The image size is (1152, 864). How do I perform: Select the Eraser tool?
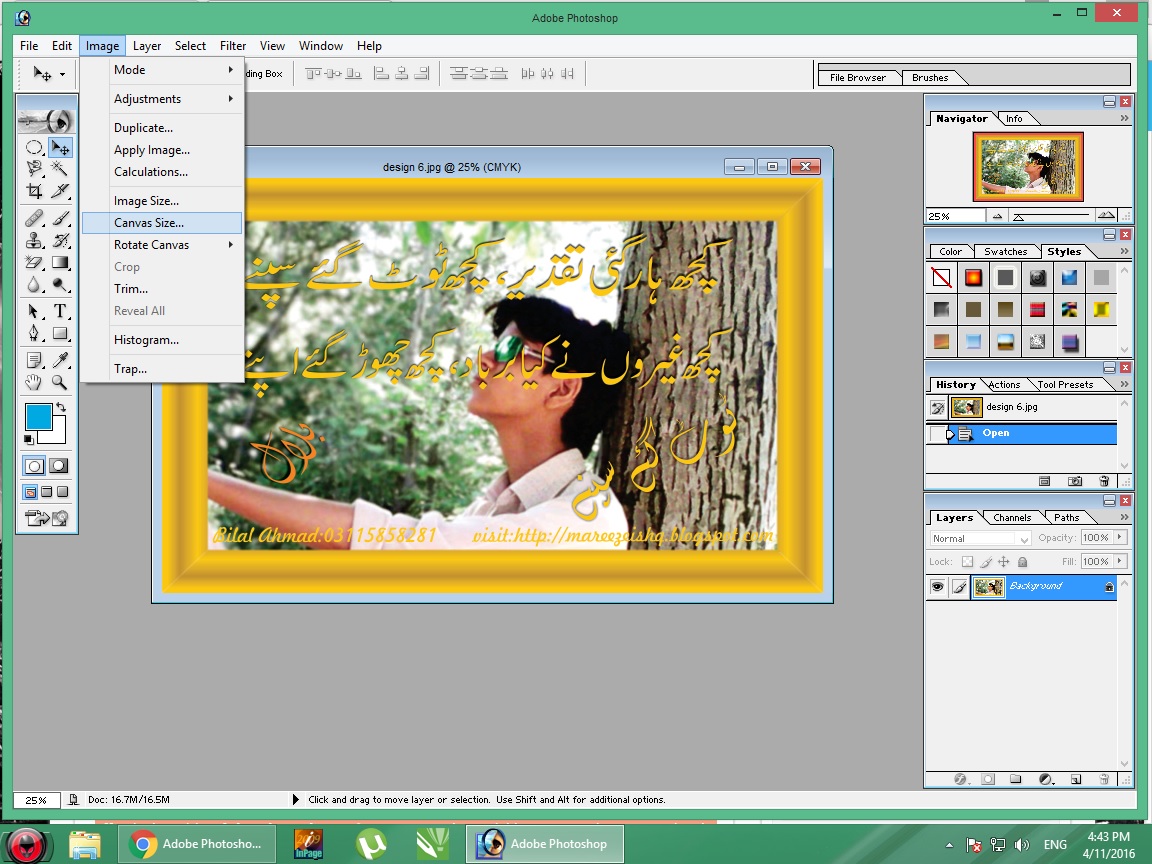pos(34,262)
